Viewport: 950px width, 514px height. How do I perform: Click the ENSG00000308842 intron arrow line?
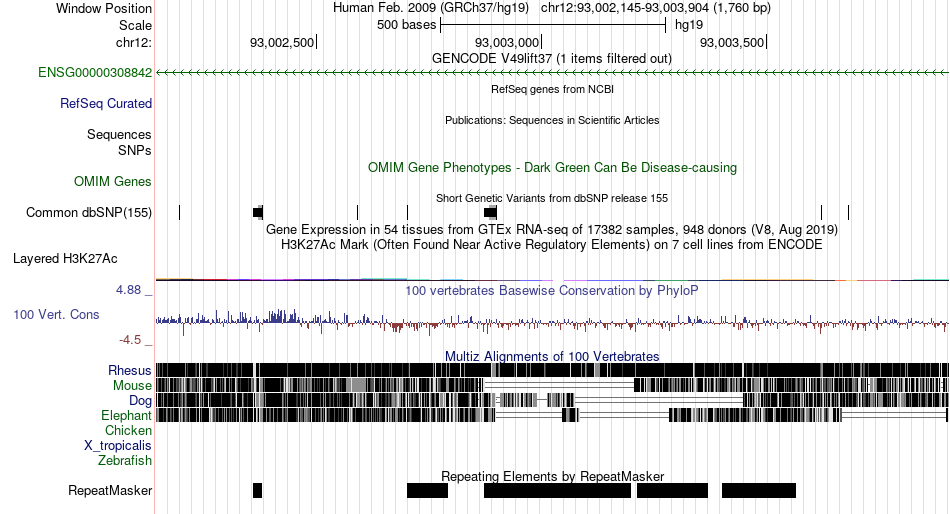coord(552,73)
